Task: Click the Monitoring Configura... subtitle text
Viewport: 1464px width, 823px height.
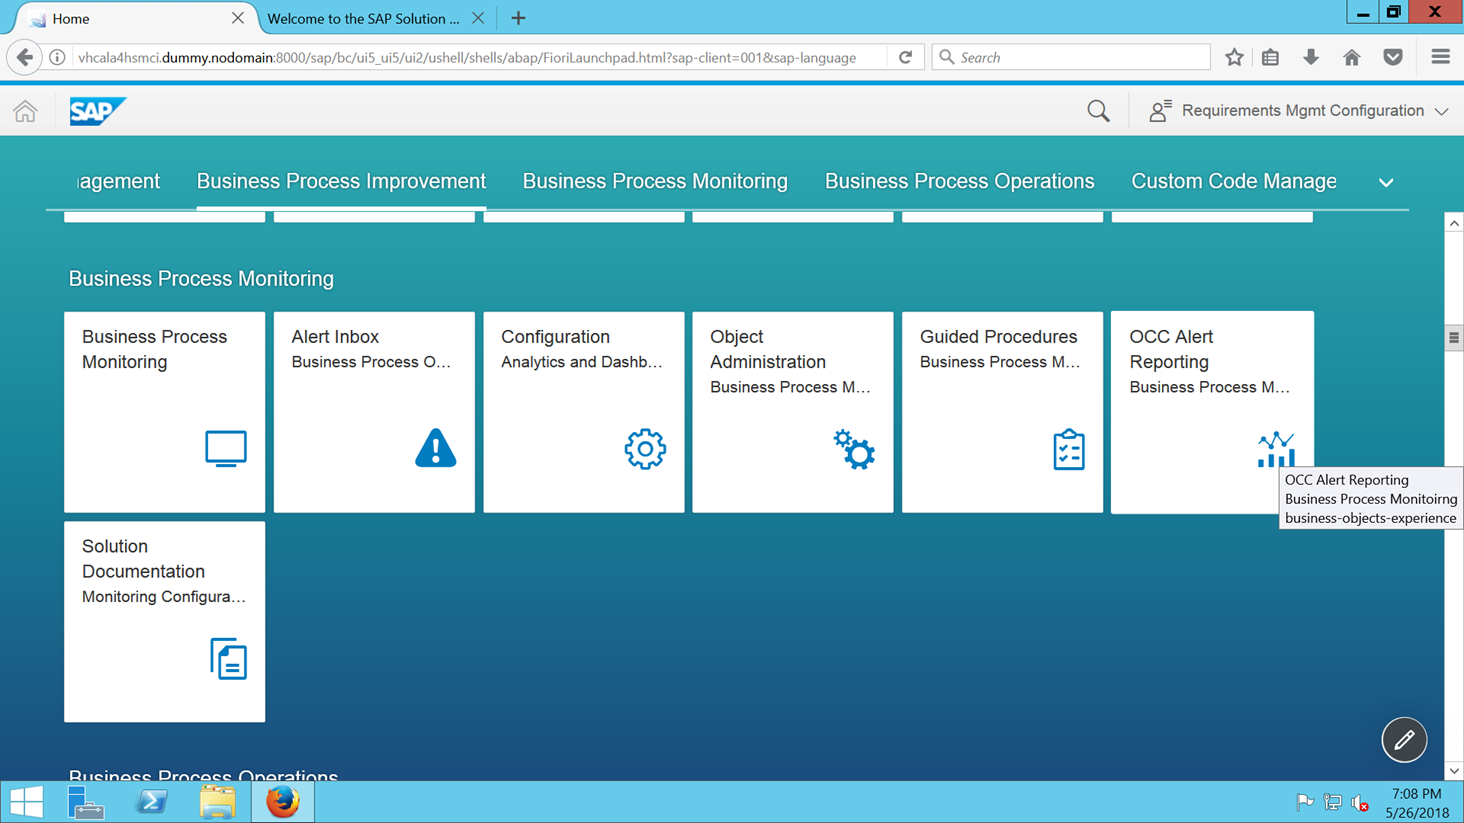Action: click(164, 597)
